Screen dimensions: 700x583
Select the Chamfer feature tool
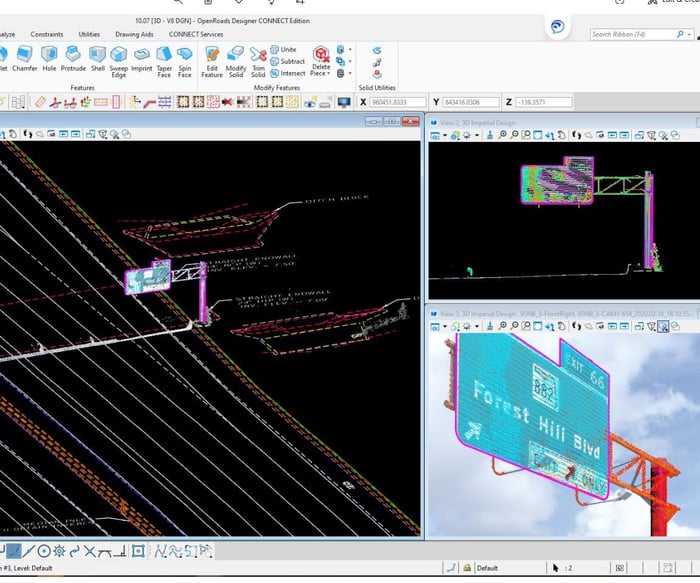[25, 59]
